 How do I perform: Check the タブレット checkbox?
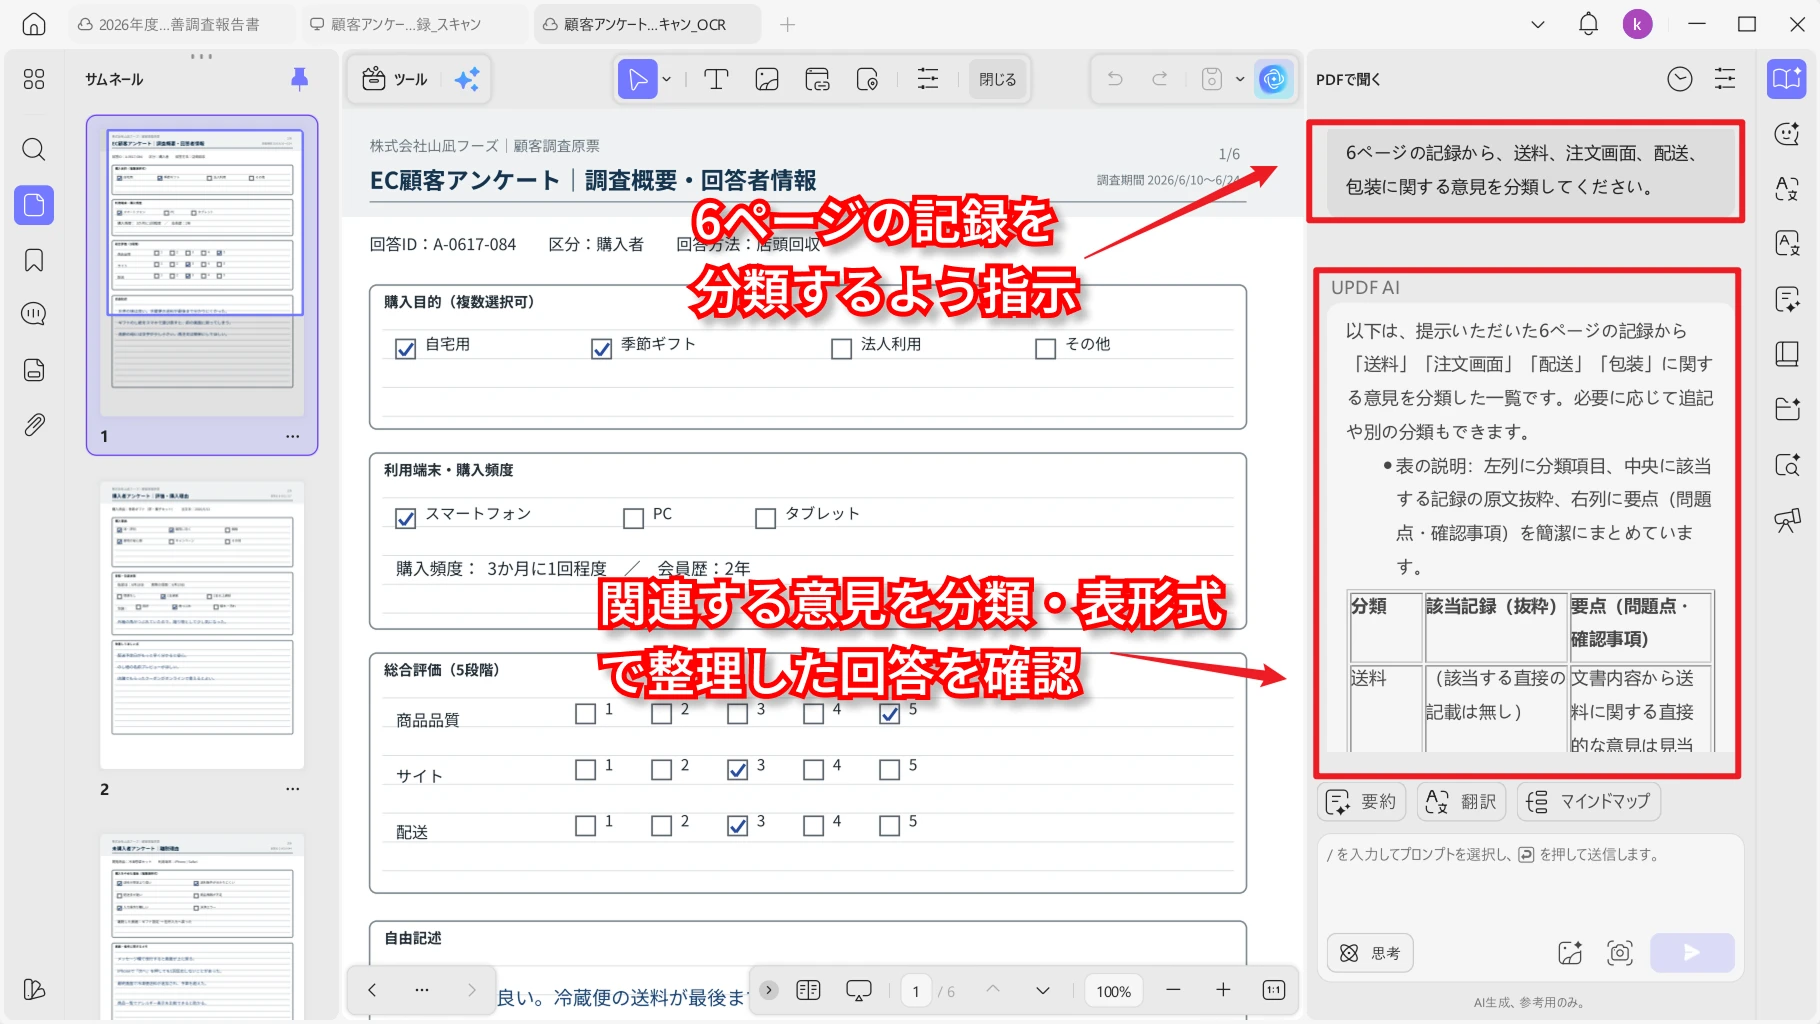coord(765,518)
